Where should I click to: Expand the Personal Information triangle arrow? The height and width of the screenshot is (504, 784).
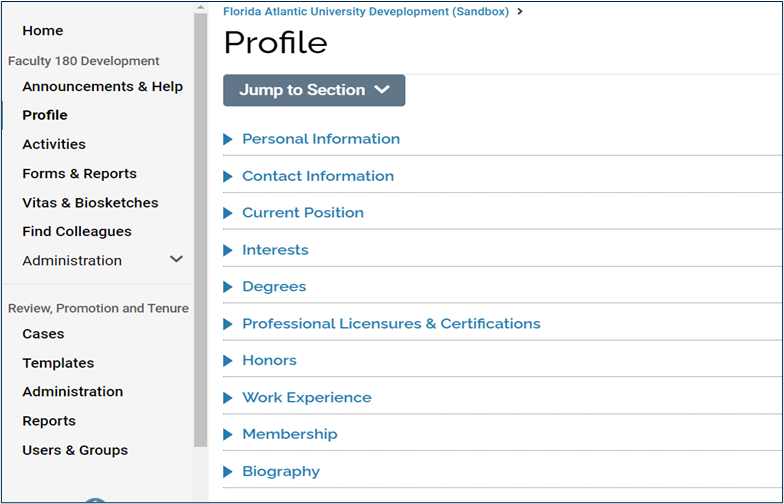coord(228,139)
